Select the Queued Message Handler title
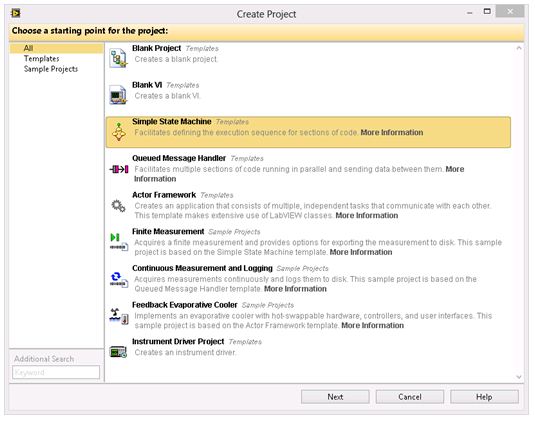Screen dimensions: 535x421 (x=179, y=158)
